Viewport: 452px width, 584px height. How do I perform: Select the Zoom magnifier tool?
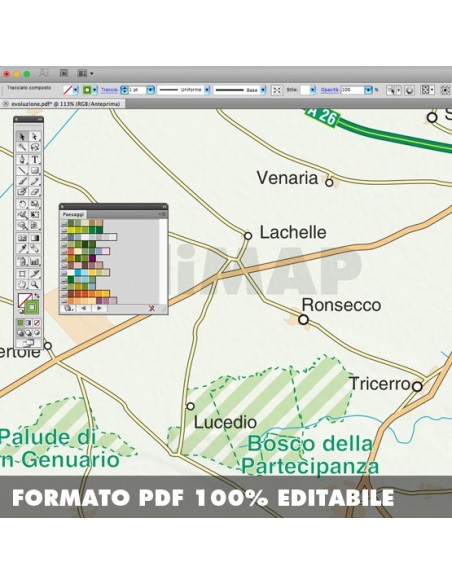point(35,285)
